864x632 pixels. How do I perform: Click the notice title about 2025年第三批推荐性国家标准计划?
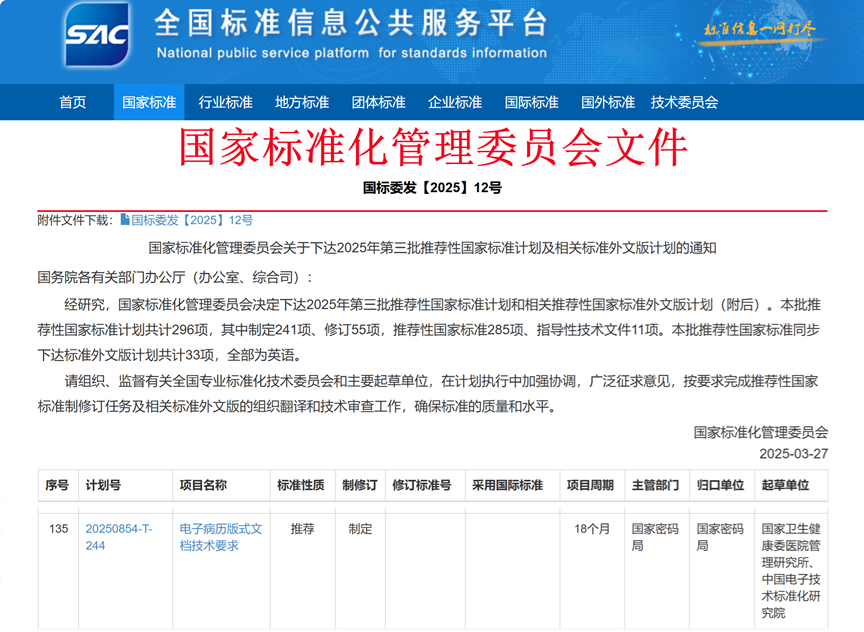coord(433,249)
